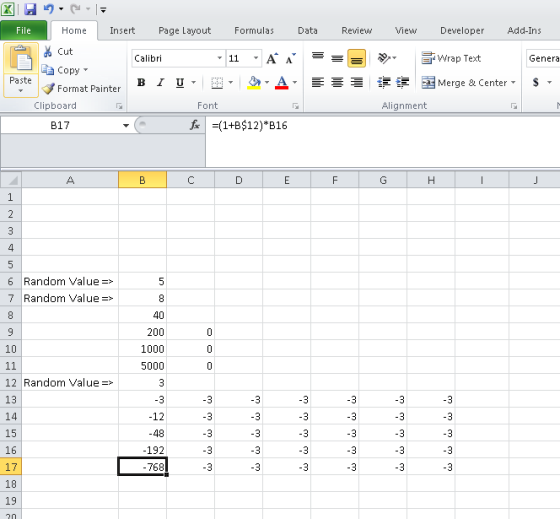This screenshot has width=560, height=519.
Task: Open the Excel application icon menu
Action: click(8, 9)
